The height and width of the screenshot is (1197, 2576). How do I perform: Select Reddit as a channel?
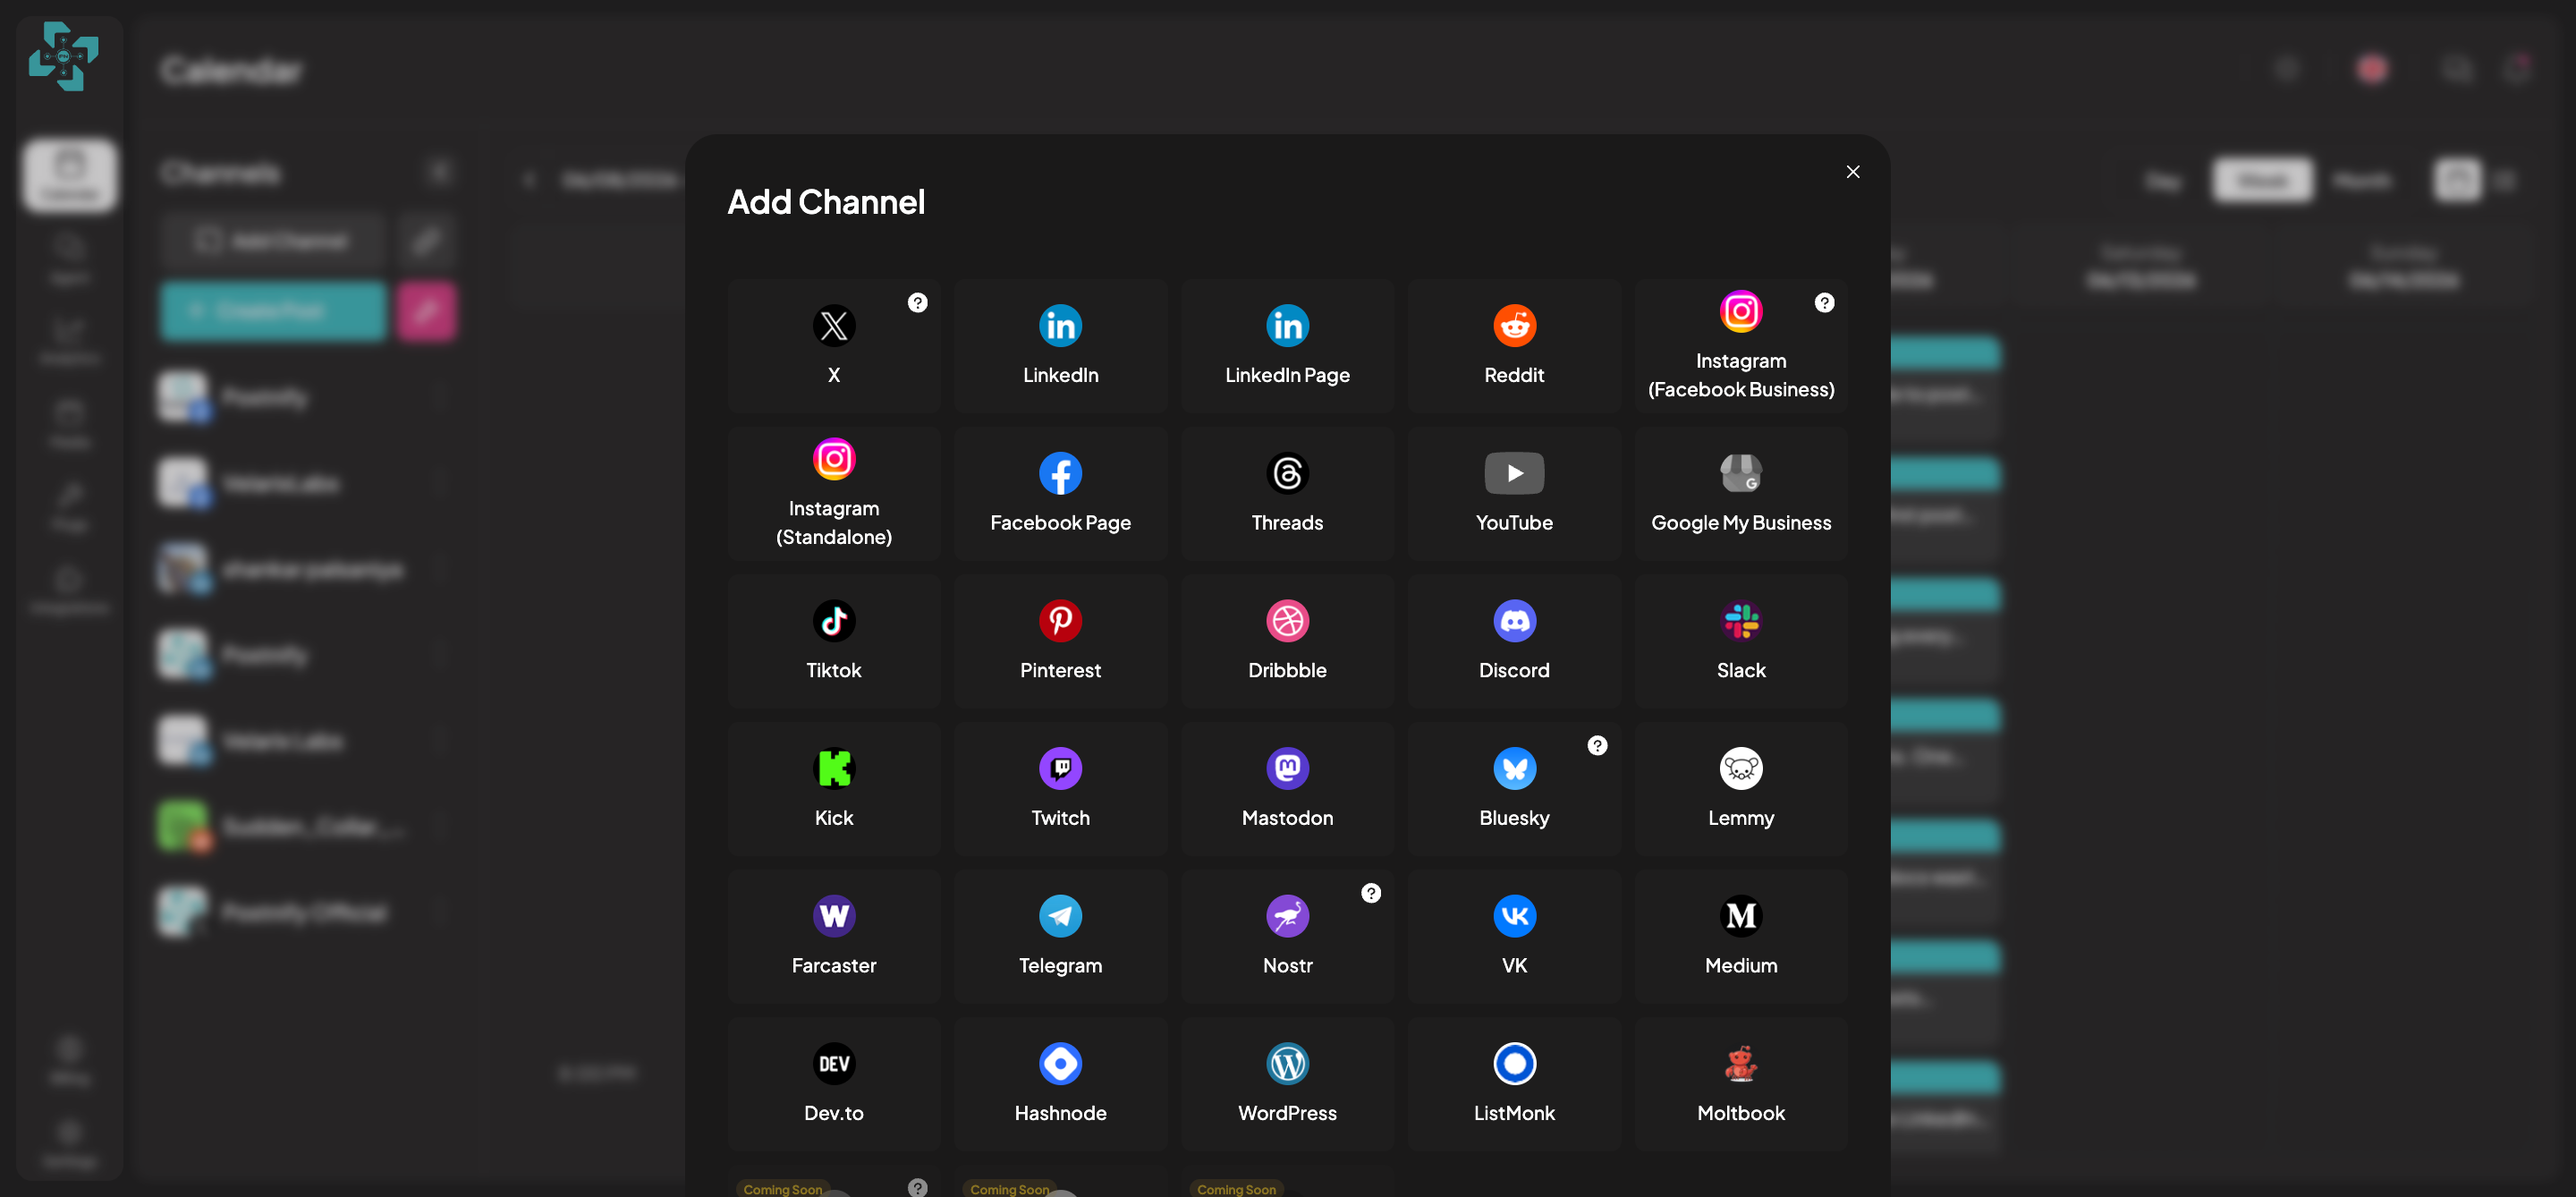coord(1514,345)
